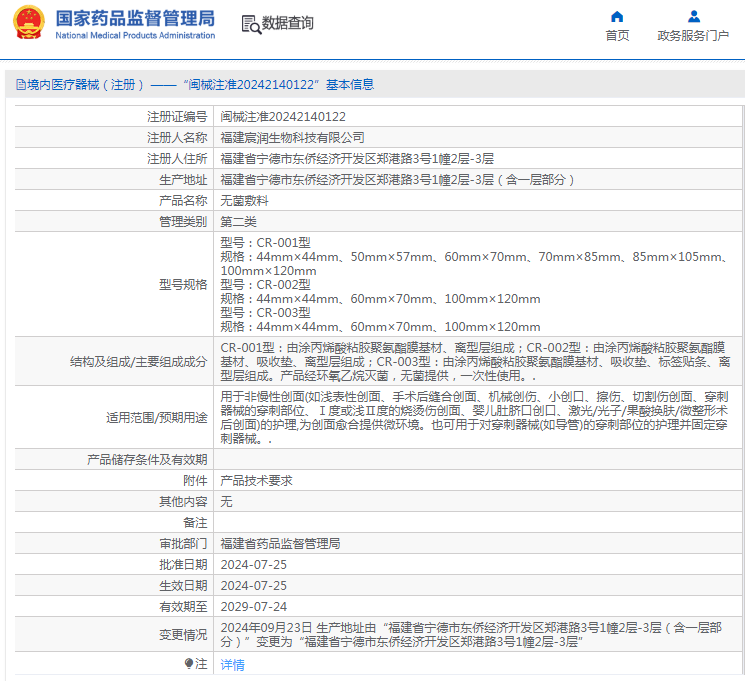The height and width of the screenshot is (681, 745).
Task: Open 政务服务门户 text link
Action: click(693, 36)
